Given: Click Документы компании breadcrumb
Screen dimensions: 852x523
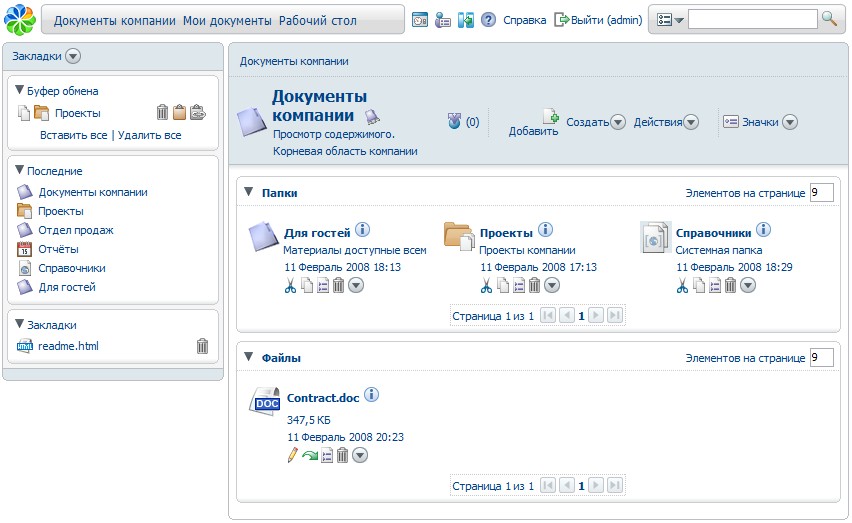Looking at the screenshot, I should pos(294,61).
